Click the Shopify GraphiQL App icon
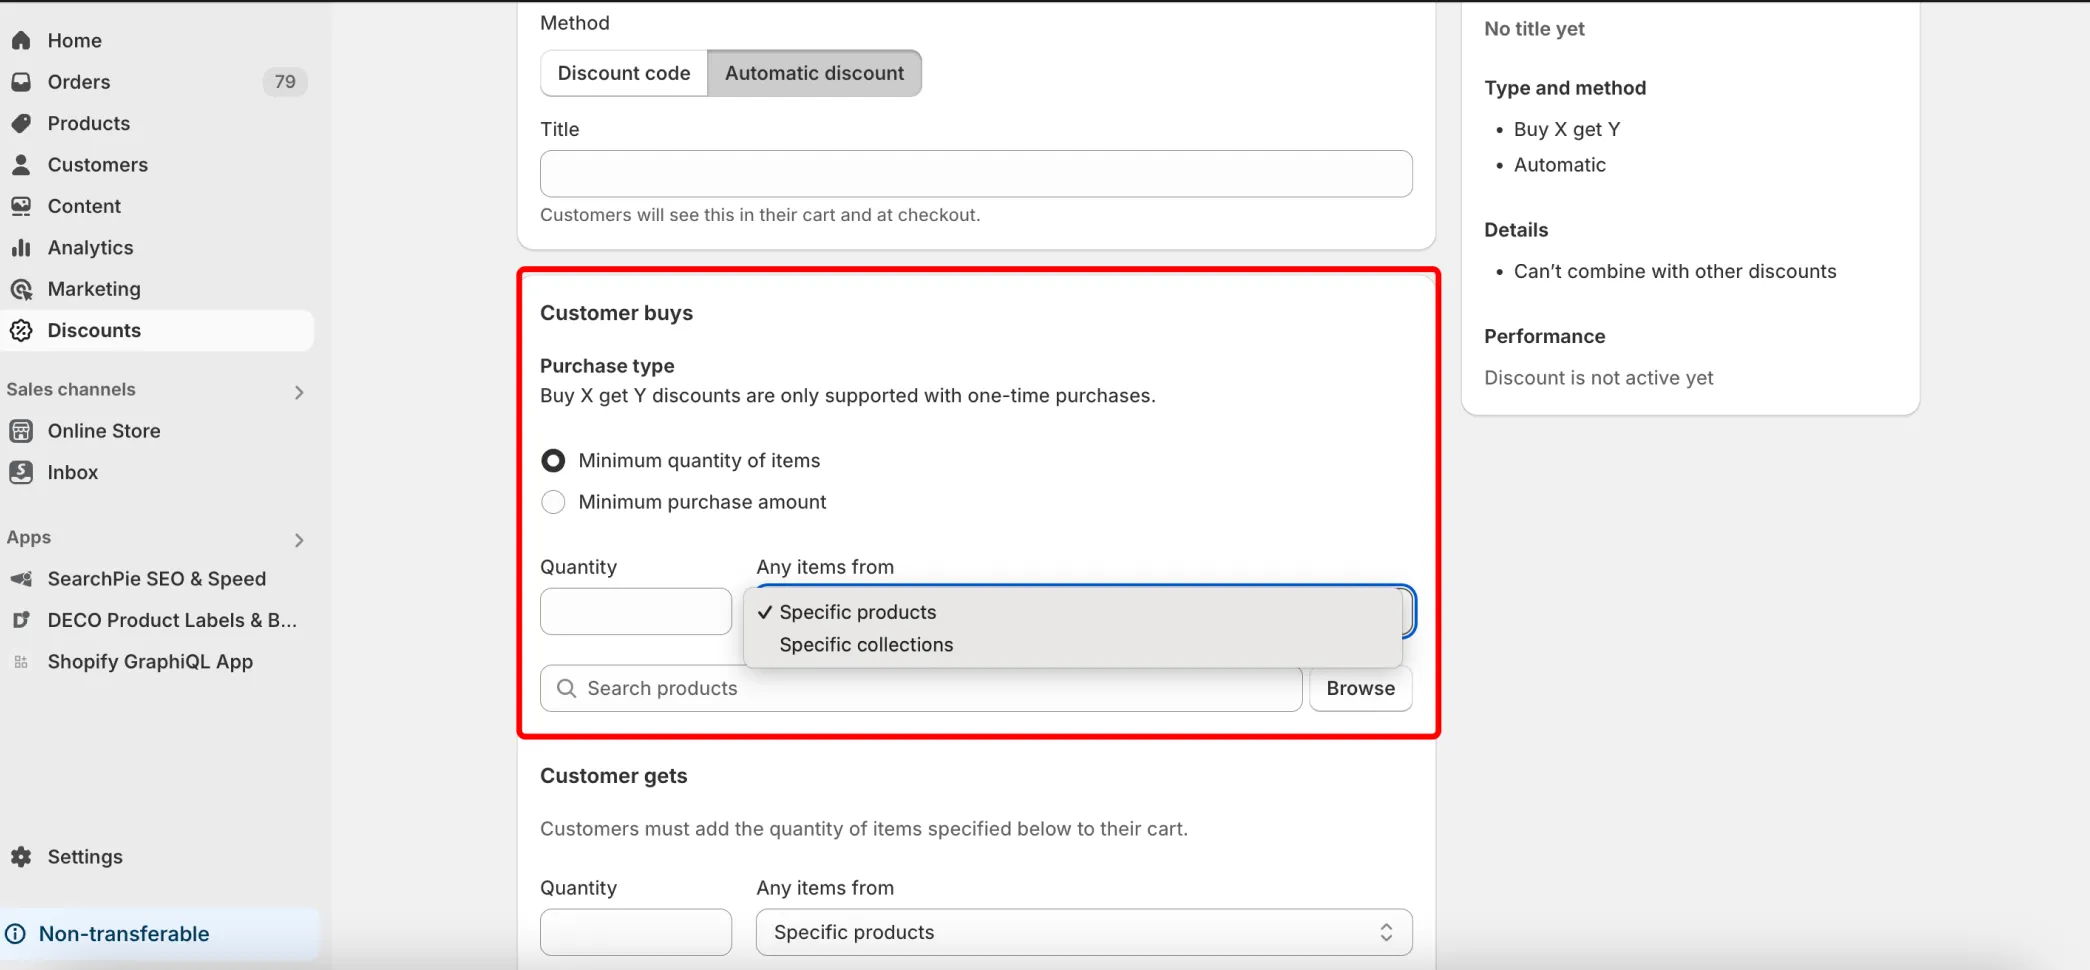This screenshot has height=970, width=2090. [21, 662]
